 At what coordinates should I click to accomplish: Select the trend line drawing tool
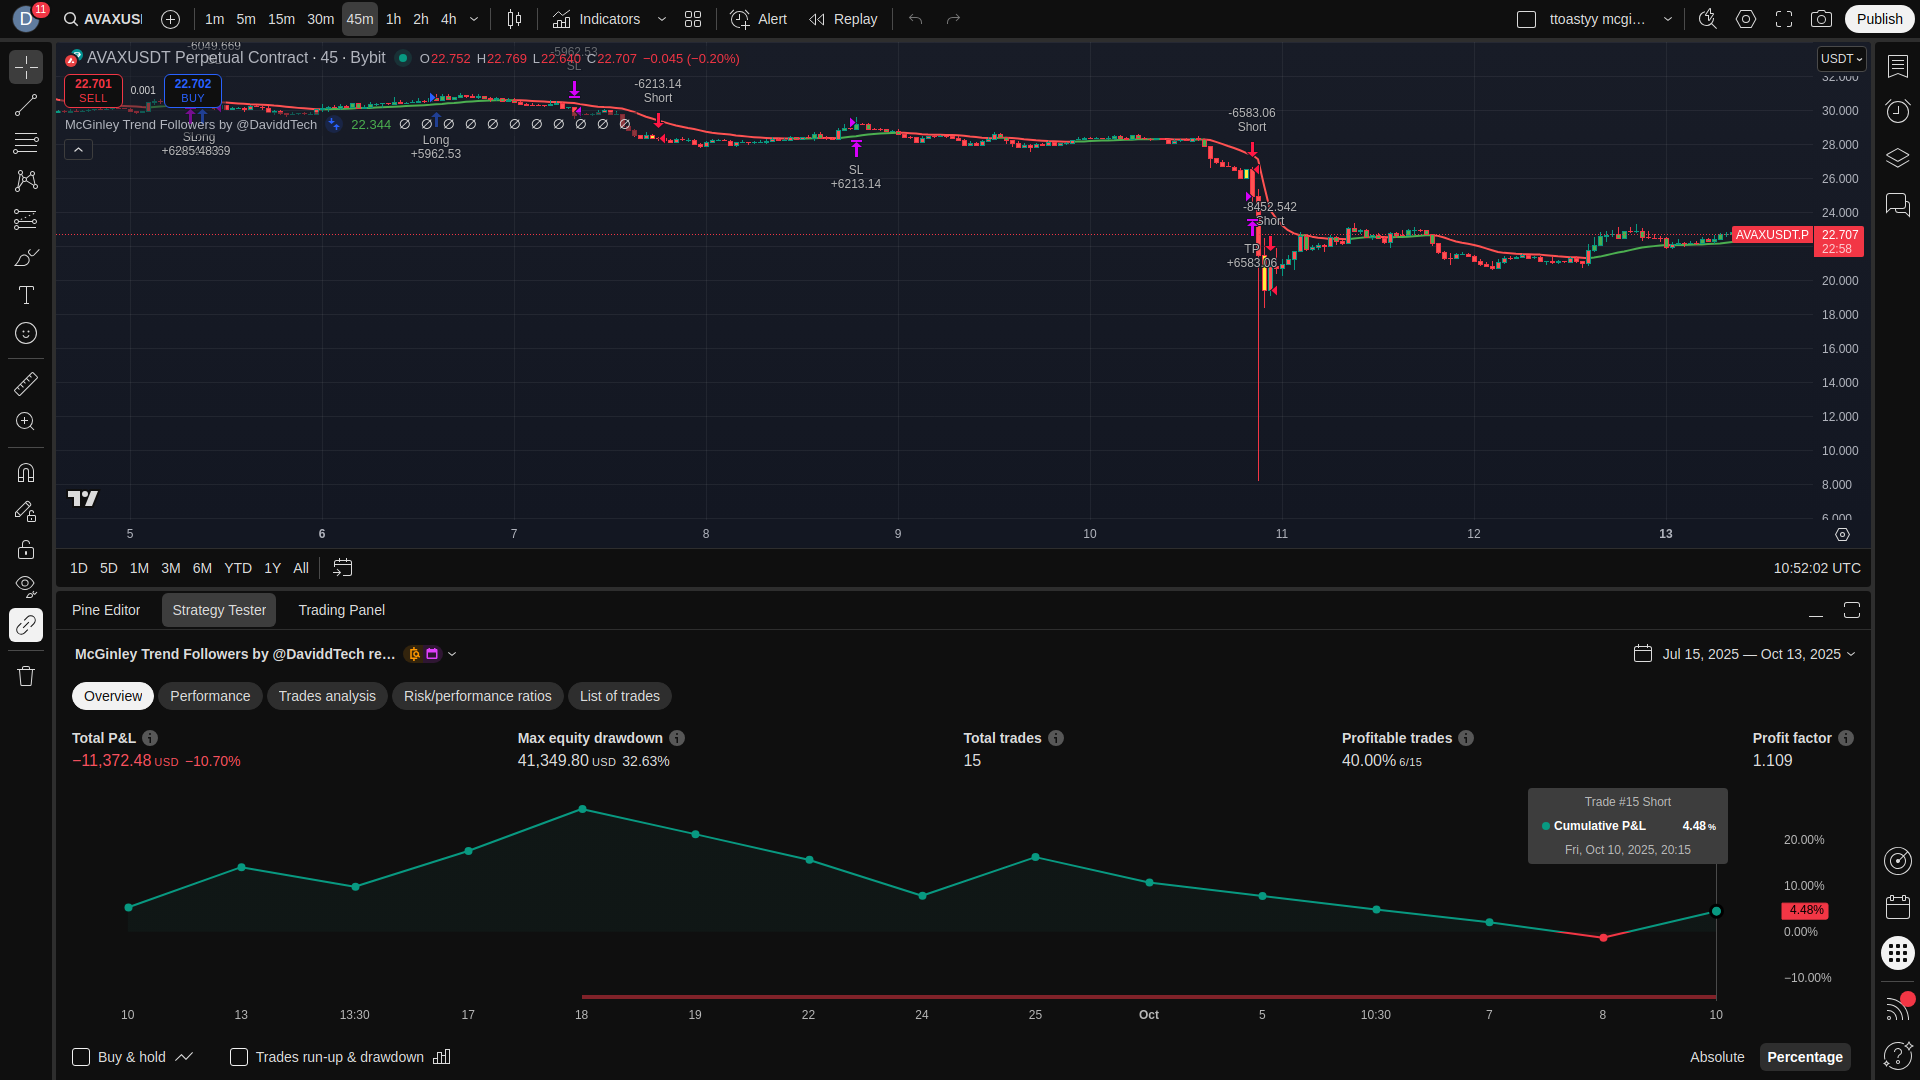click(x=26, y=106)
